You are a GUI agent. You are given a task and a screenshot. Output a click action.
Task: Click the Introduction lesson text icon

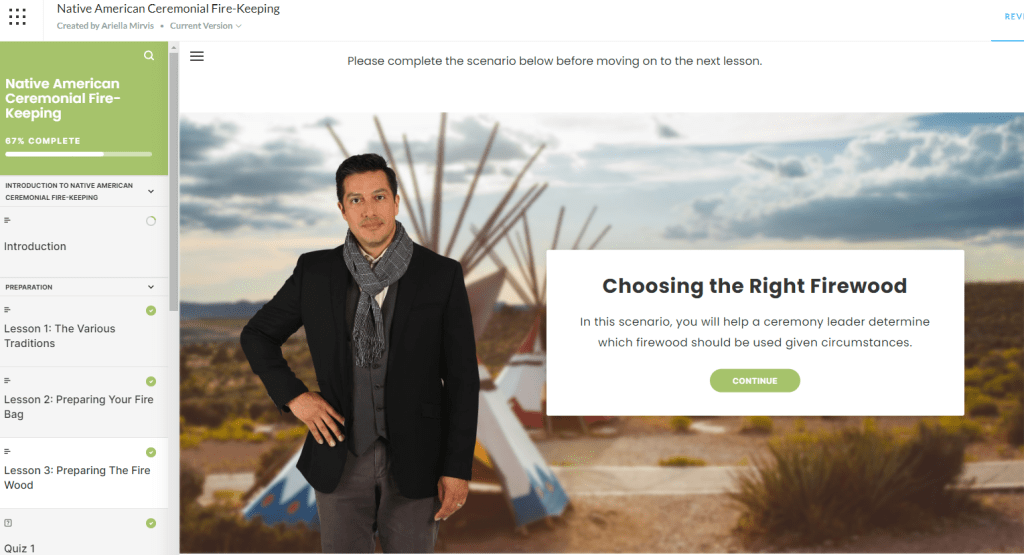click(7, 220)
